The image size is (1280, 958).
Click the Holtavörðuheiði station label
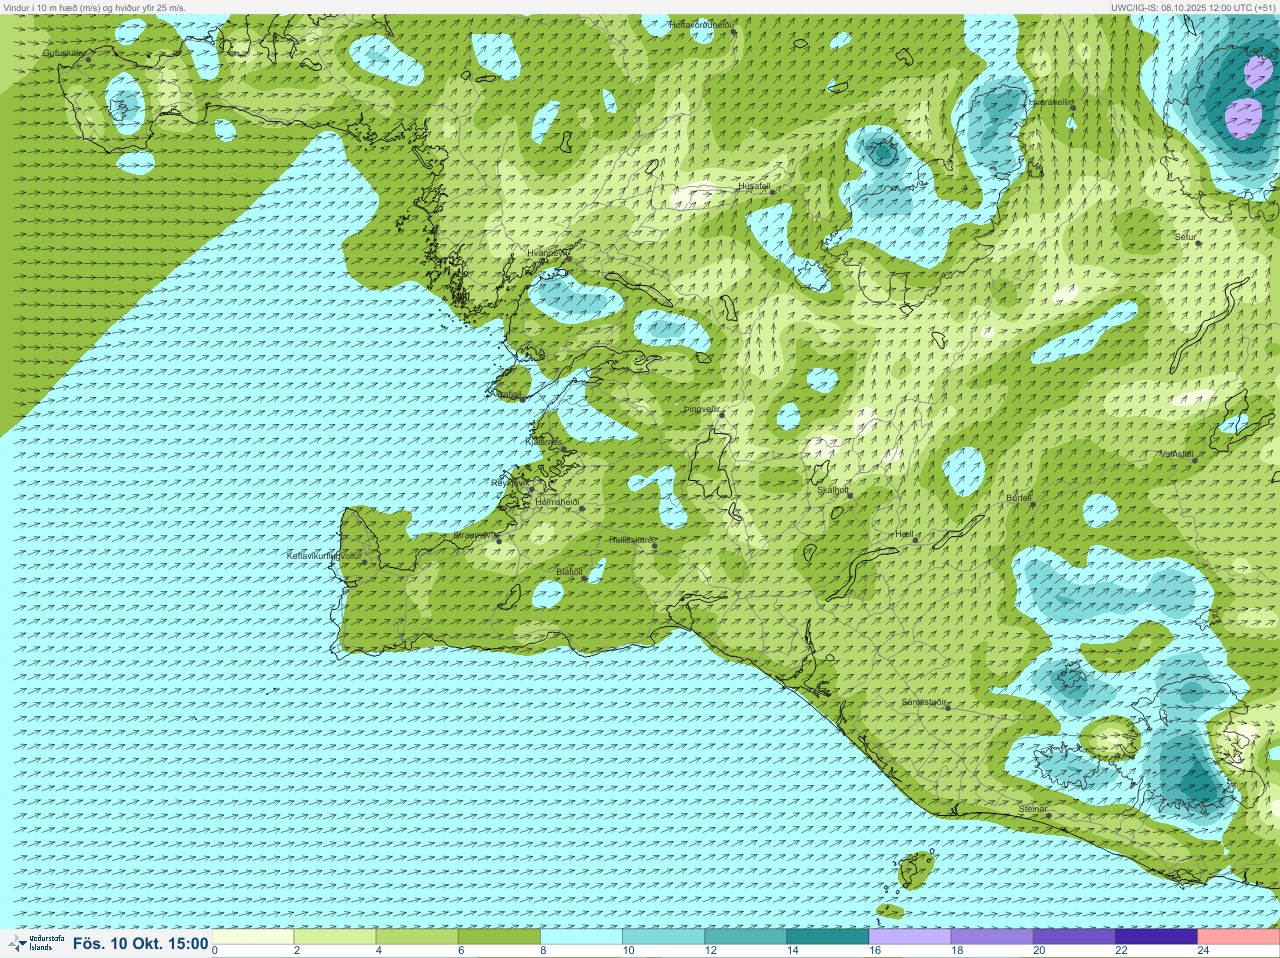coord(701,24)
